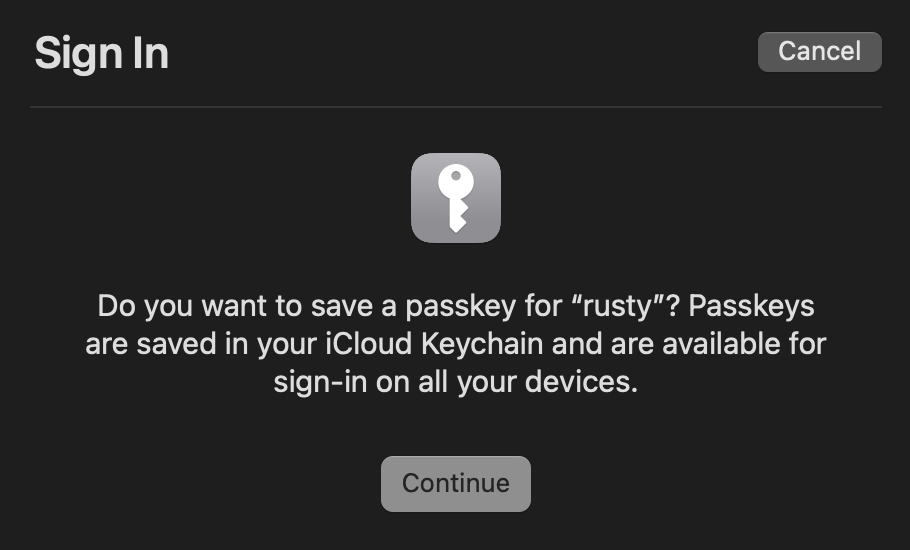Click Continue to save the passkey
This screenshot has height=550, width=910.
click(456, 484)
